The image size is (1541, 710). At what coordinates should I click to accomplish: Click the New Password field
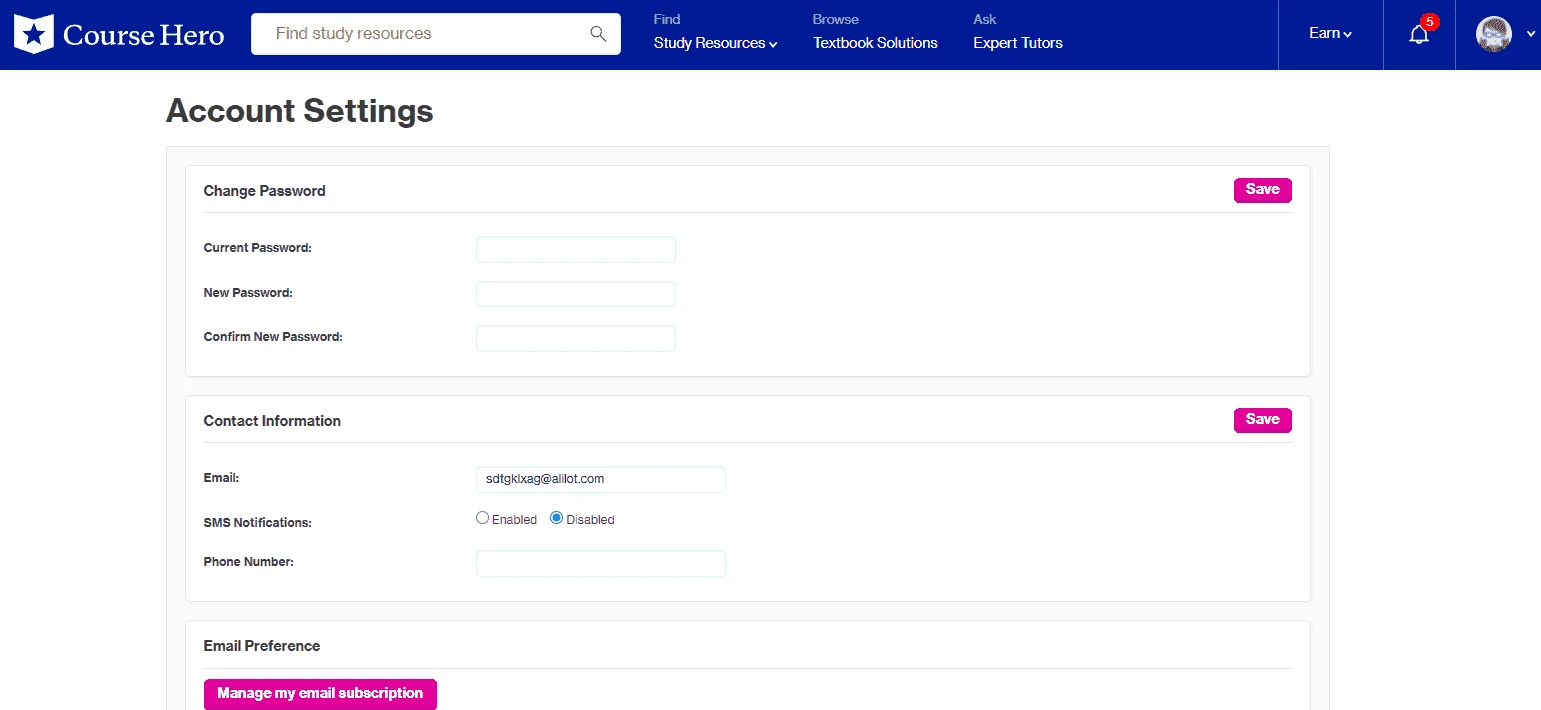coord(576,294)
